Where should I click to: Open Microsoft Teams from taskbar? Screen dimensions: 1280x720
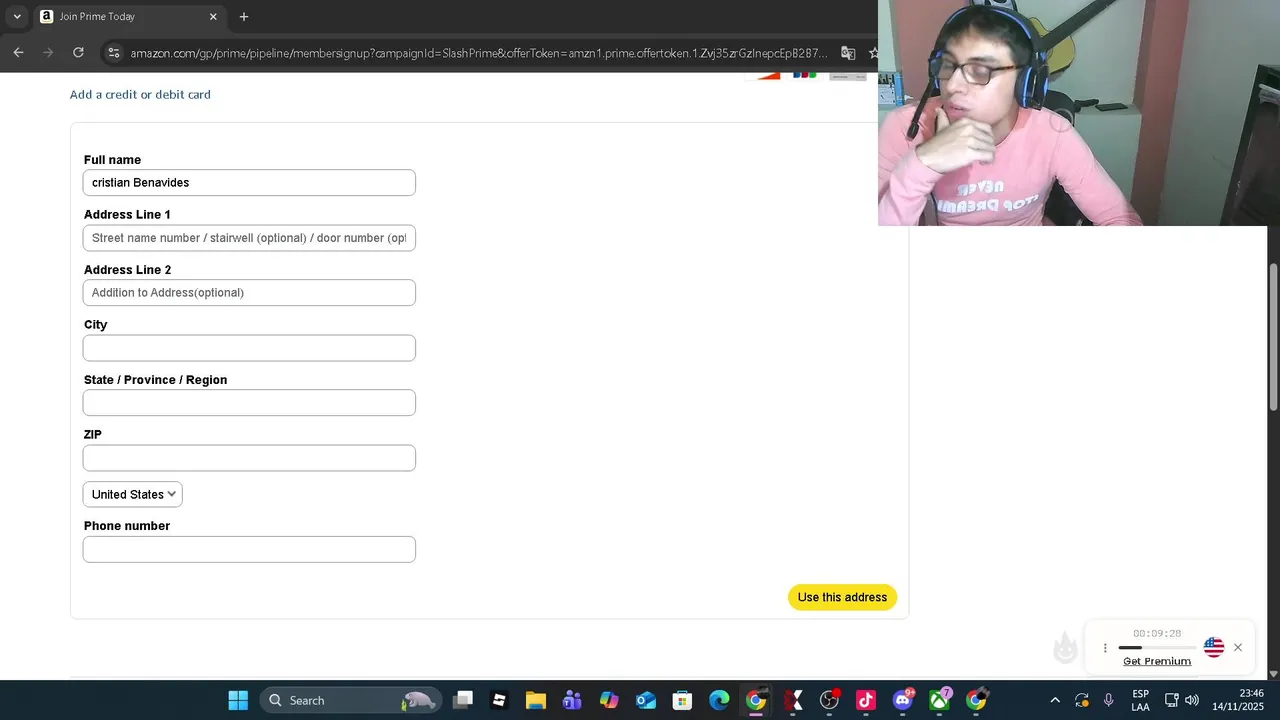point(572,700)
